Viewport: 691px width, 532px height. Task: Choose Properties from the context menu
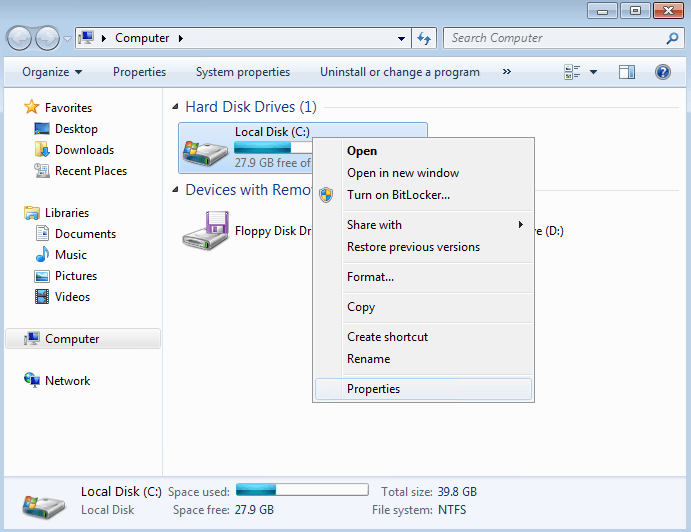373,389
